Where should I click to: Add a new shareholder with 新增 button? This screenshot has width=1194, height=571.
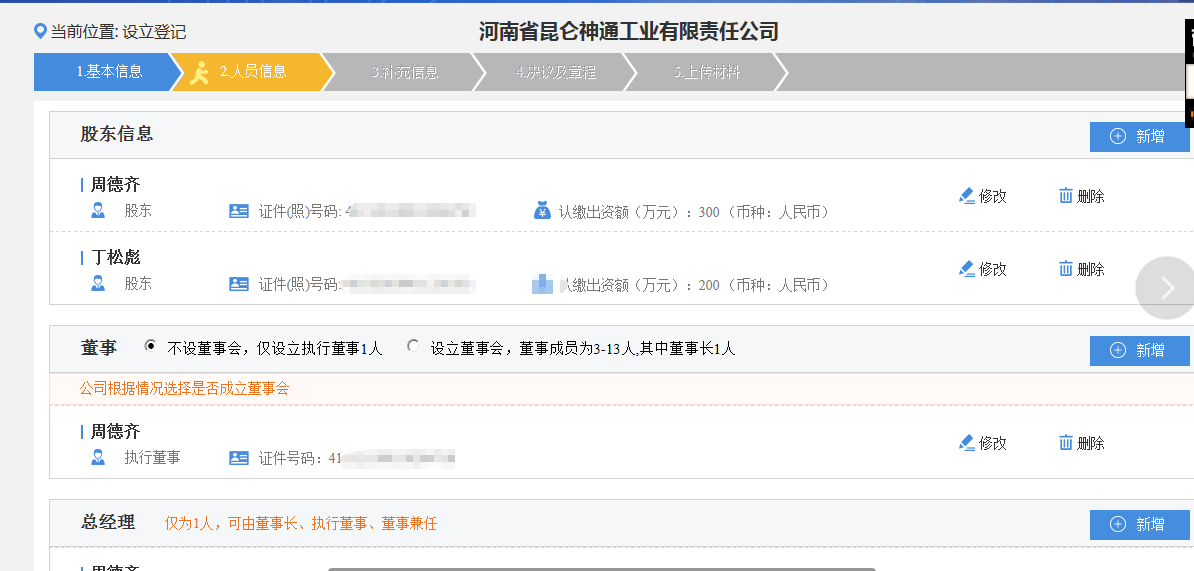click(1139, 137)
